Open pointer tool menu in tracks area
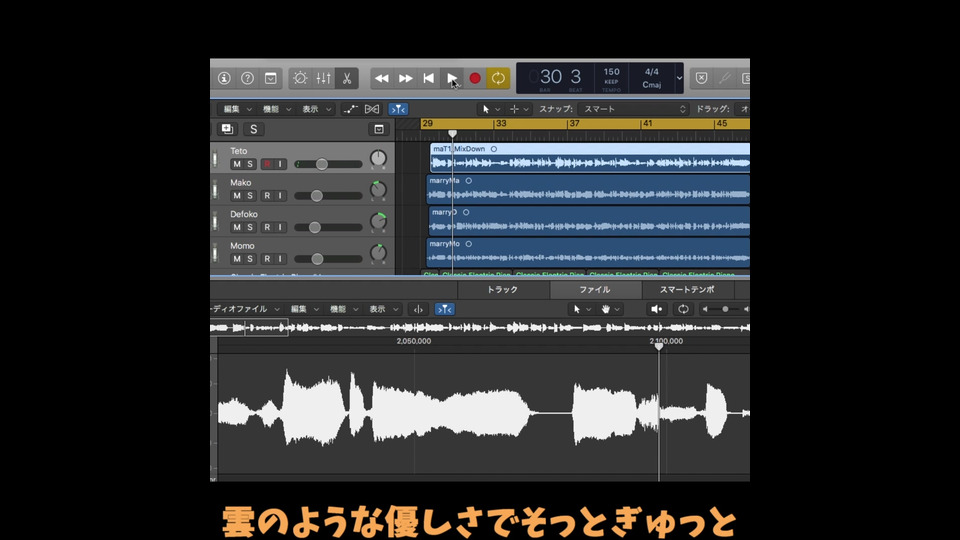The image size is (960, 540). [x=491, y=109]
